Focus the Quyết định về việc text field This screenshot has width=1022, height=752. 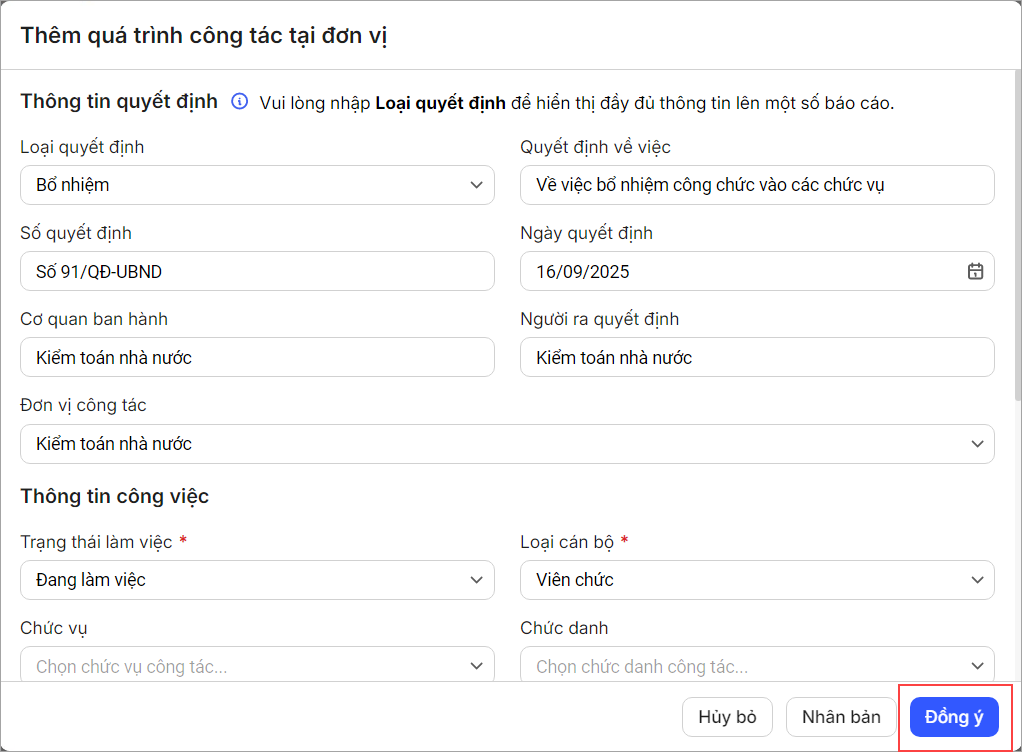point(757,185)
